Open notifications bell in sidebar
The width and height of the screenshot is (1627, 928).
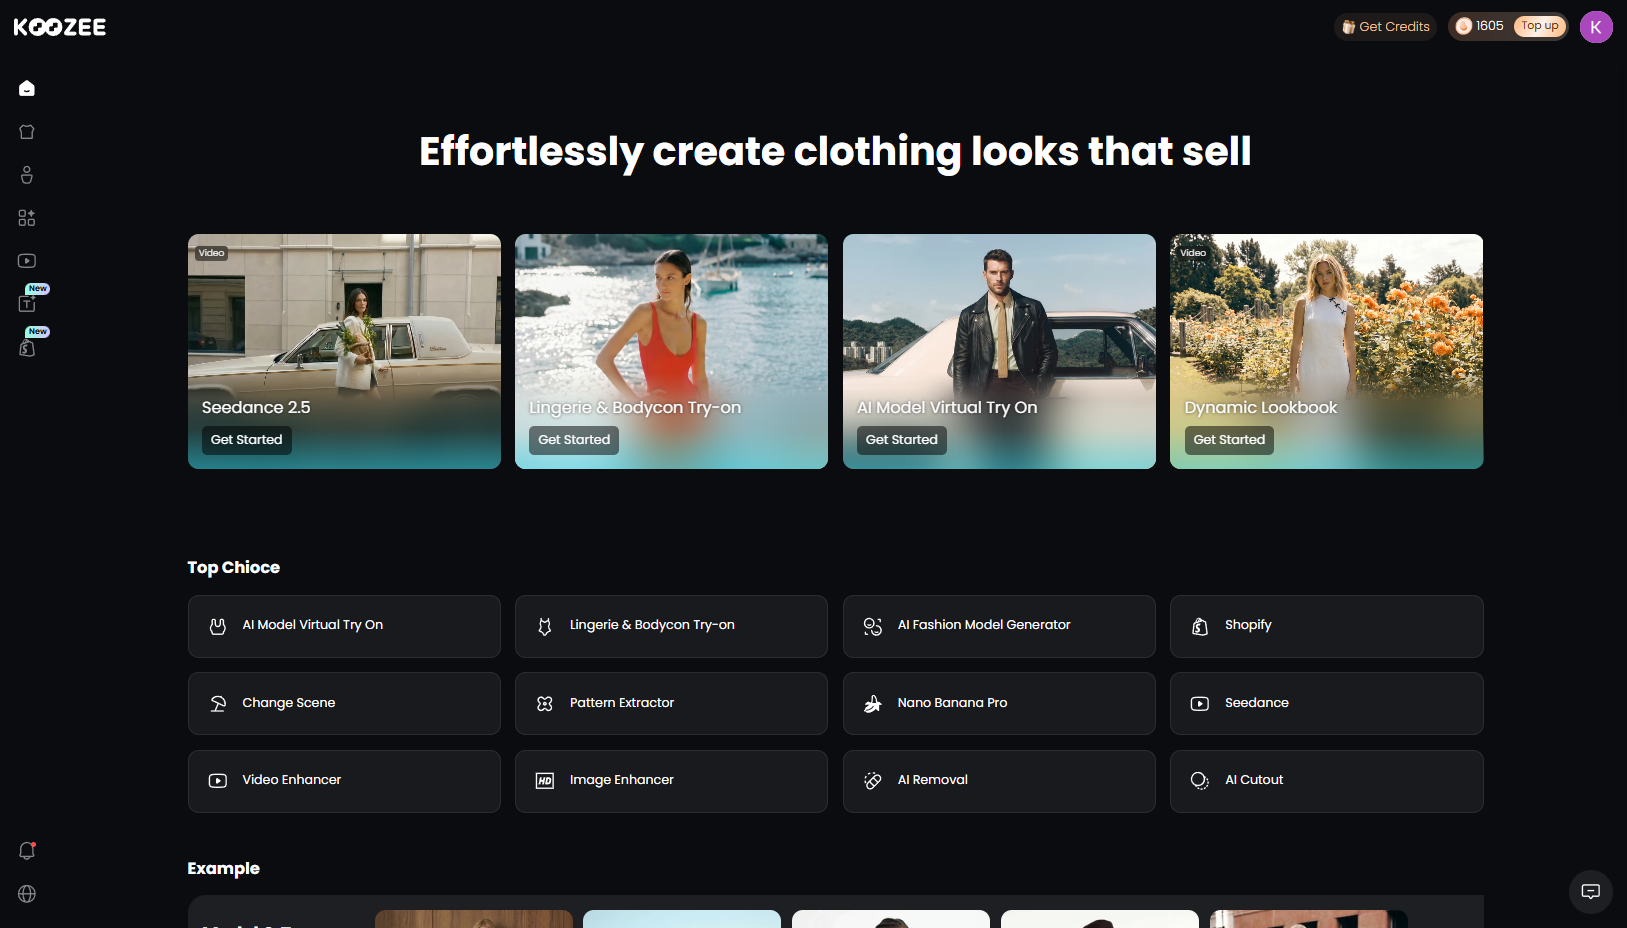pos(27,851)
